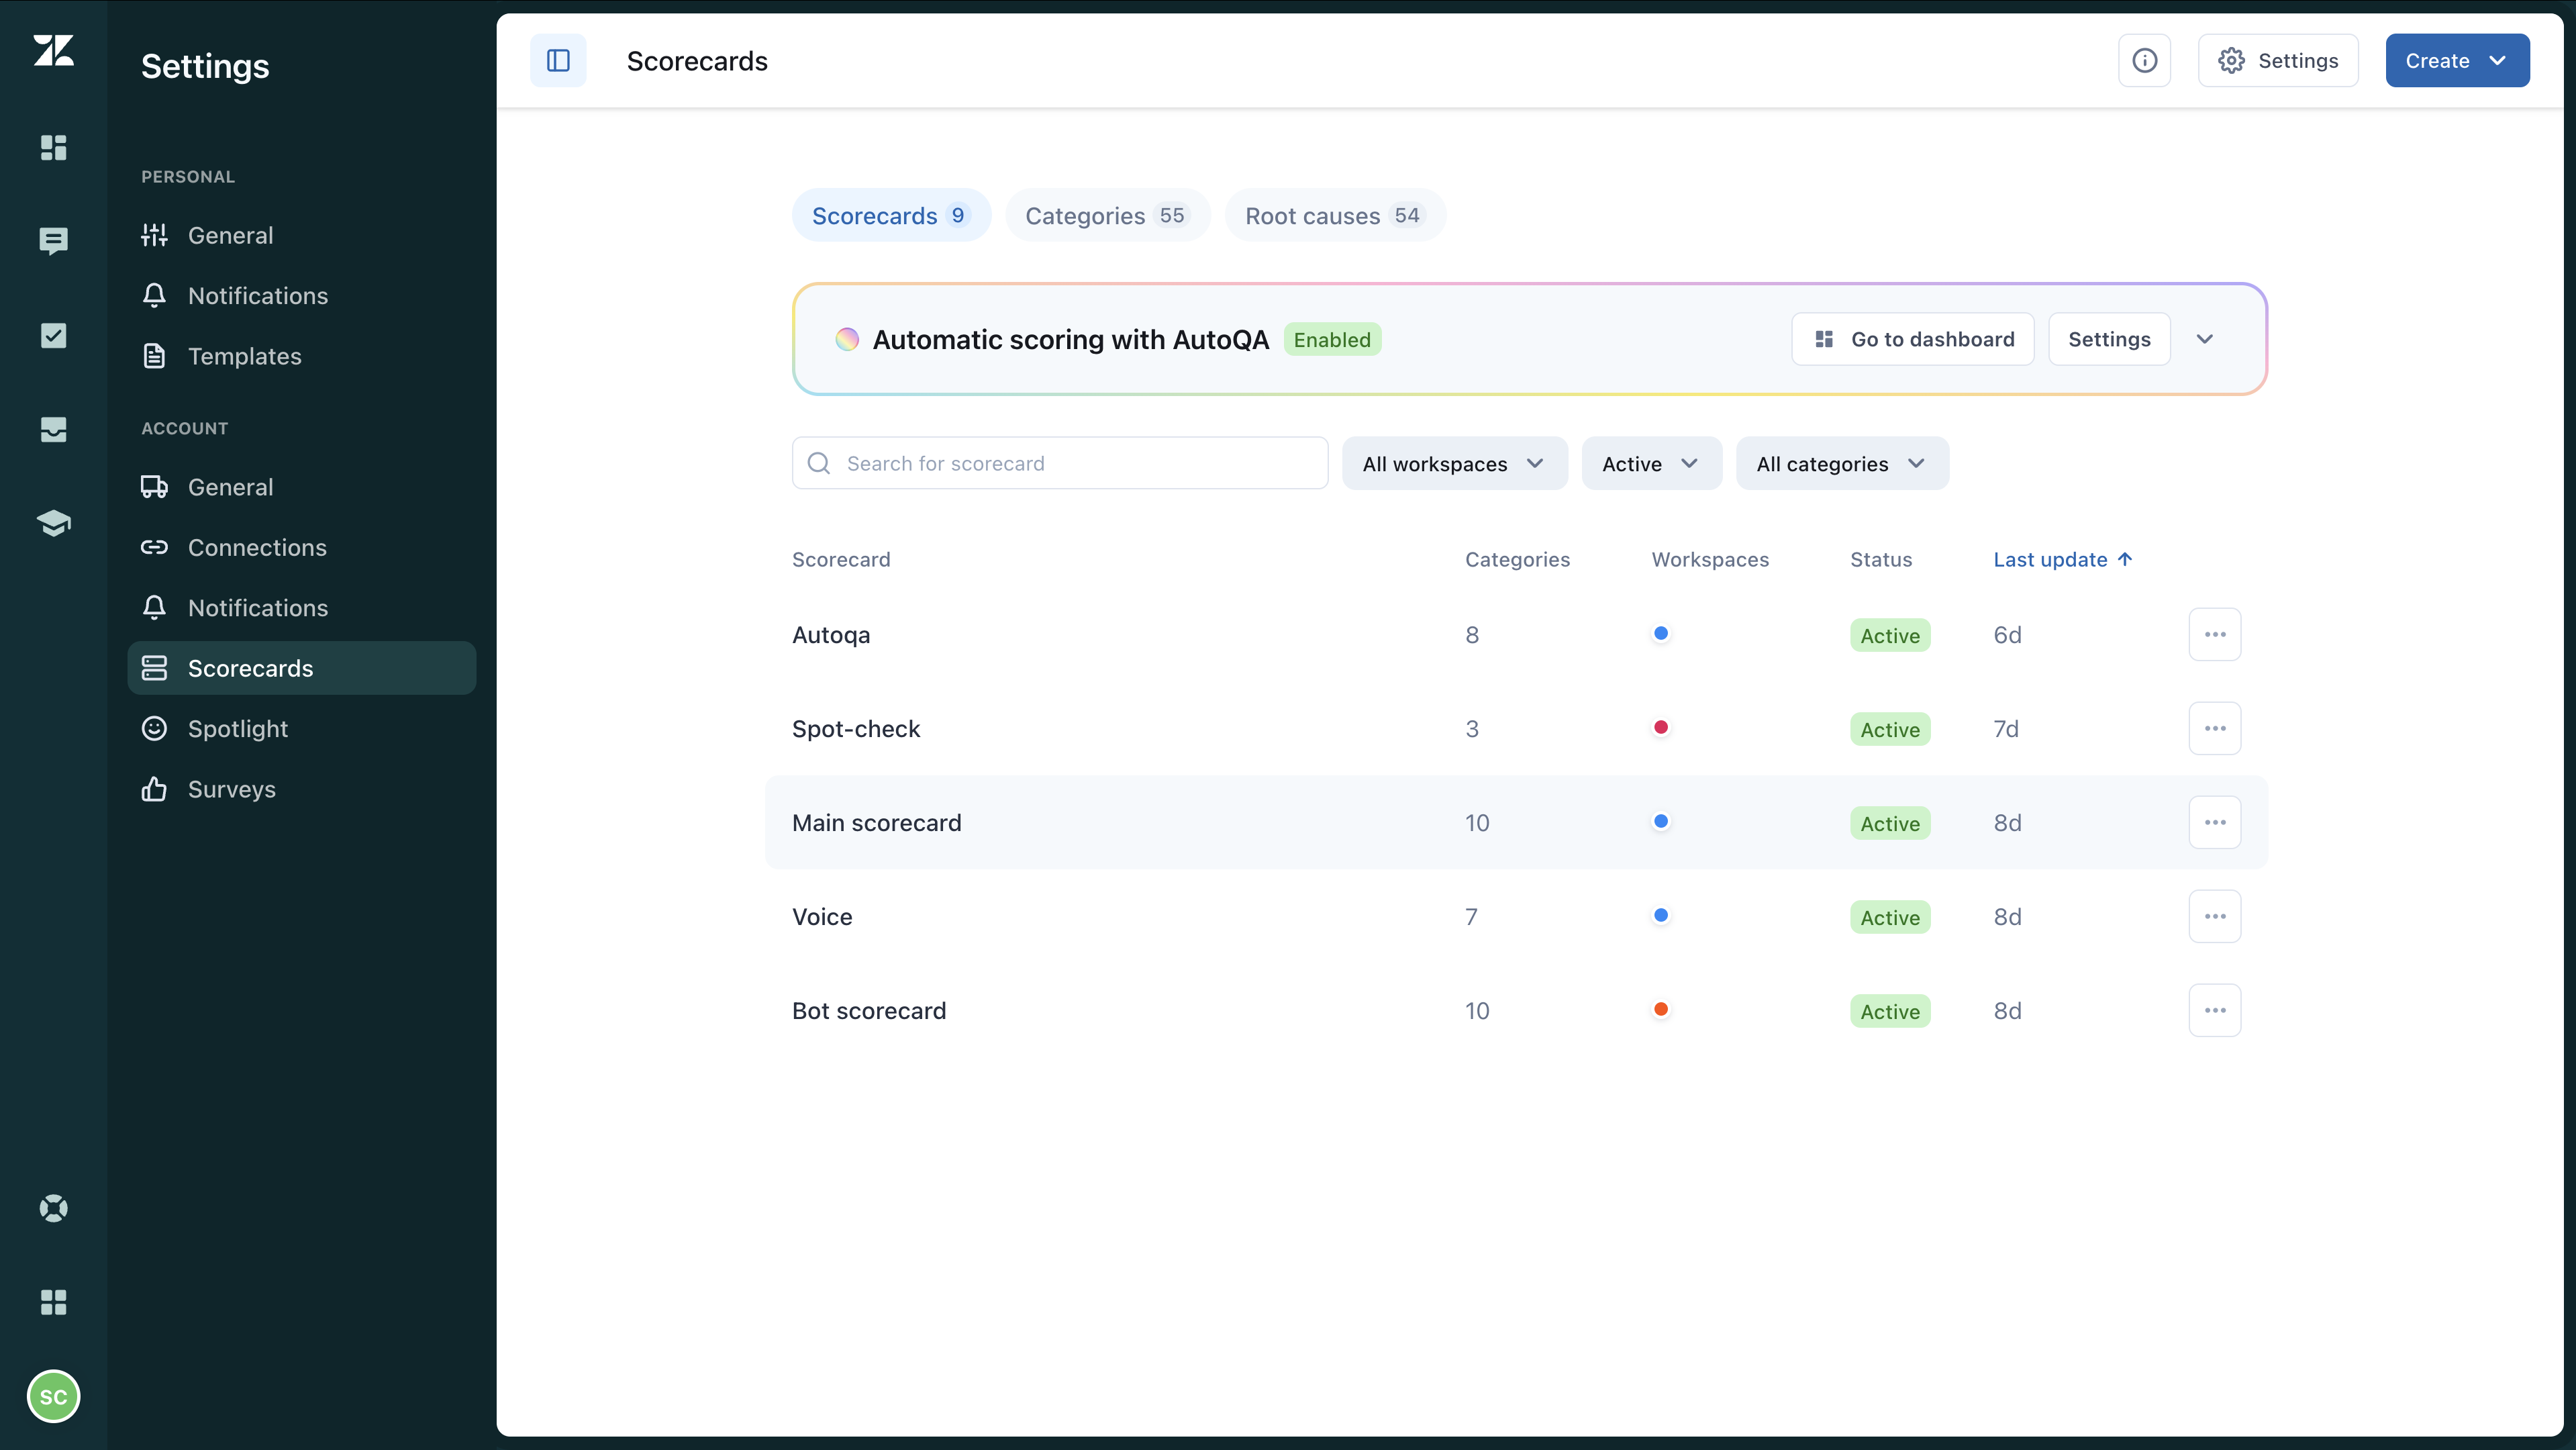Screen dimensions: 2576x1450
Task: Open the Create dropdown button
Action: [2457, 61]
